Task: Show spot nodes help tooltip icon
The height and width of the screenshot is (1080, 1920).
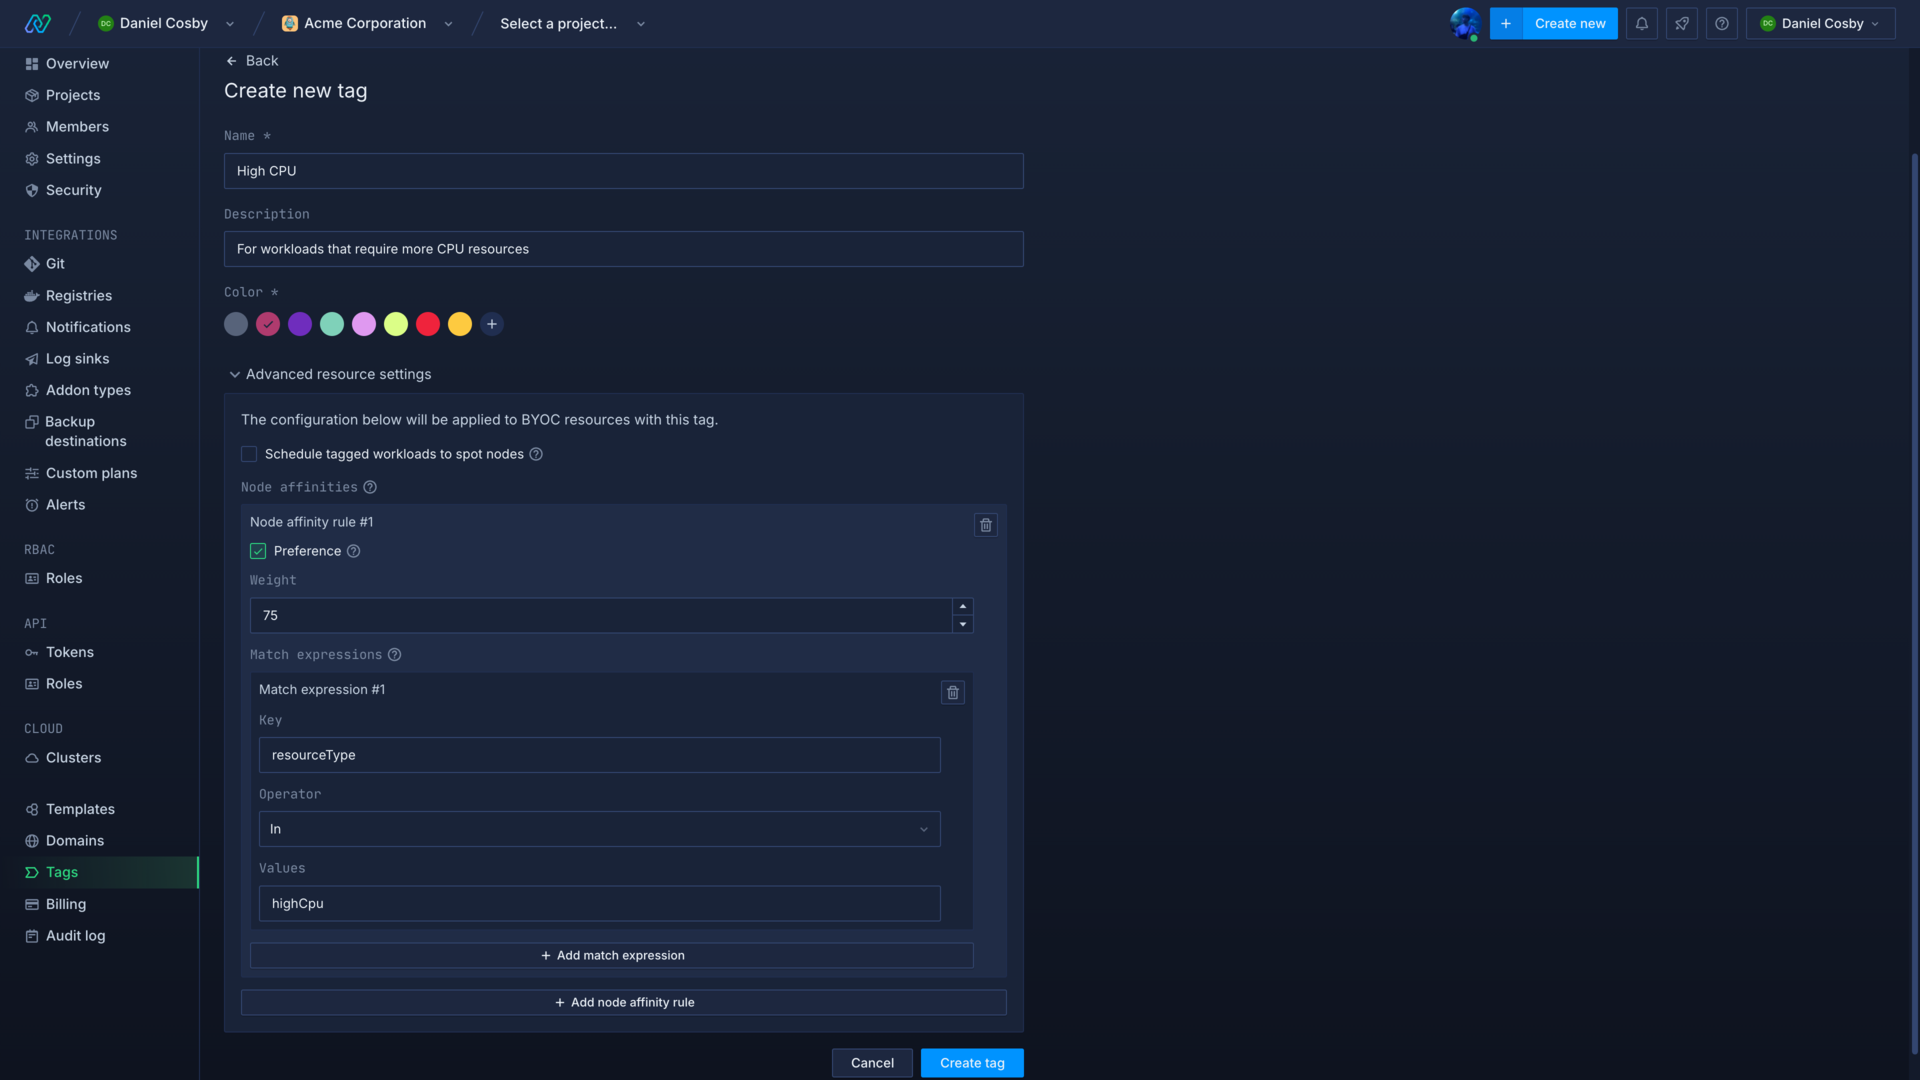Action: [x=536, y=454]
